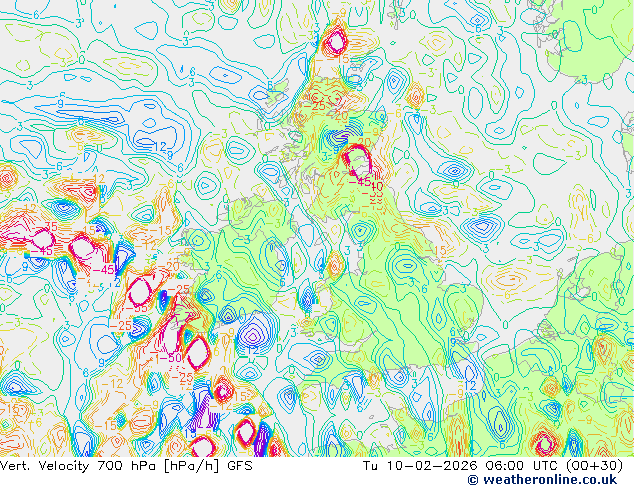Click the '-50' contour label
The image size is (634, 490).
pos(170,358)
